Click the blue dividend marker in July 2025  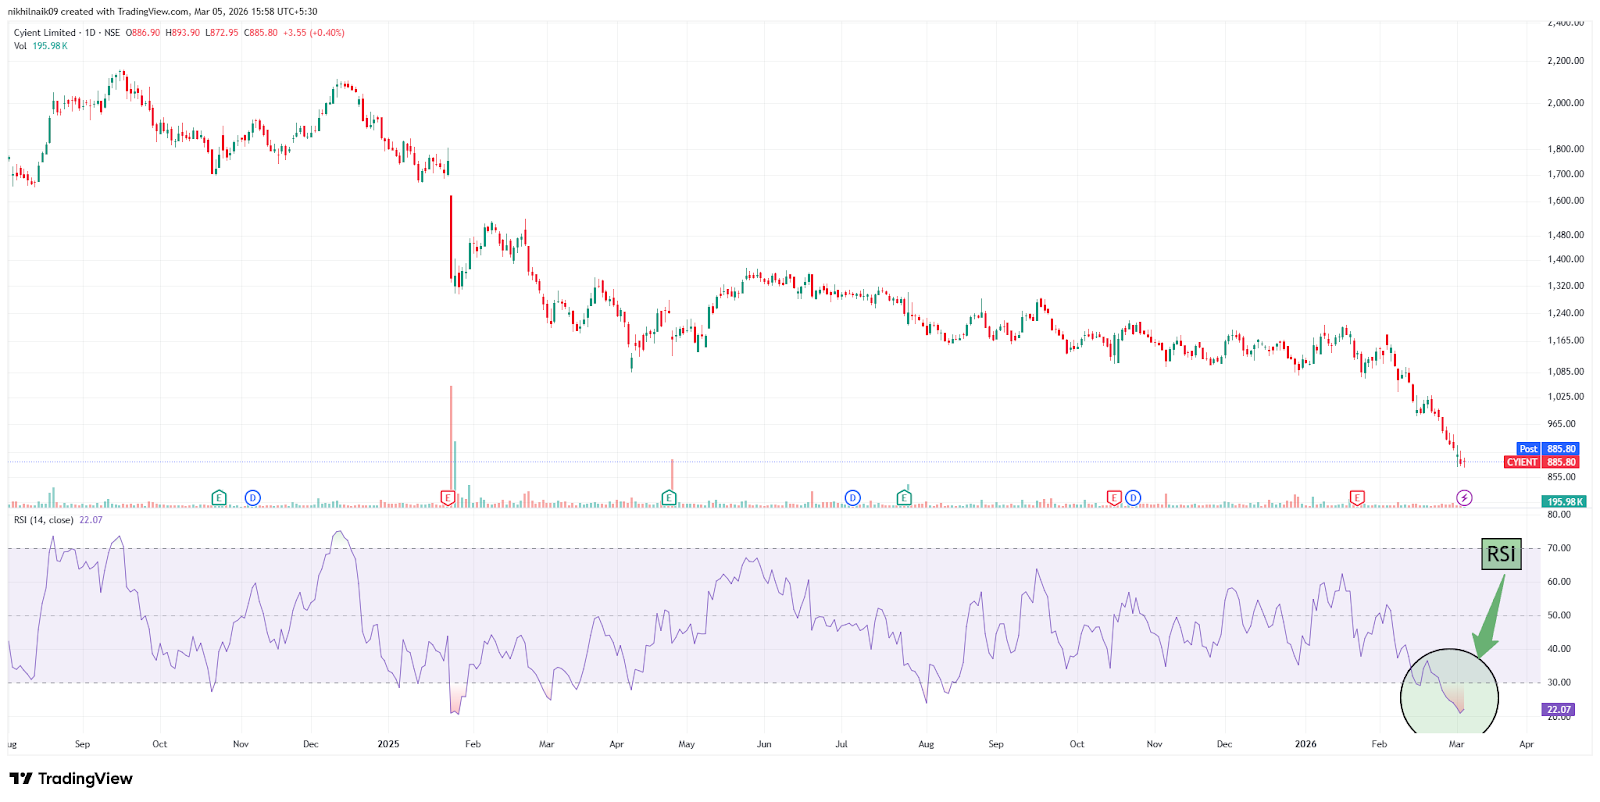tap(852, 498)
